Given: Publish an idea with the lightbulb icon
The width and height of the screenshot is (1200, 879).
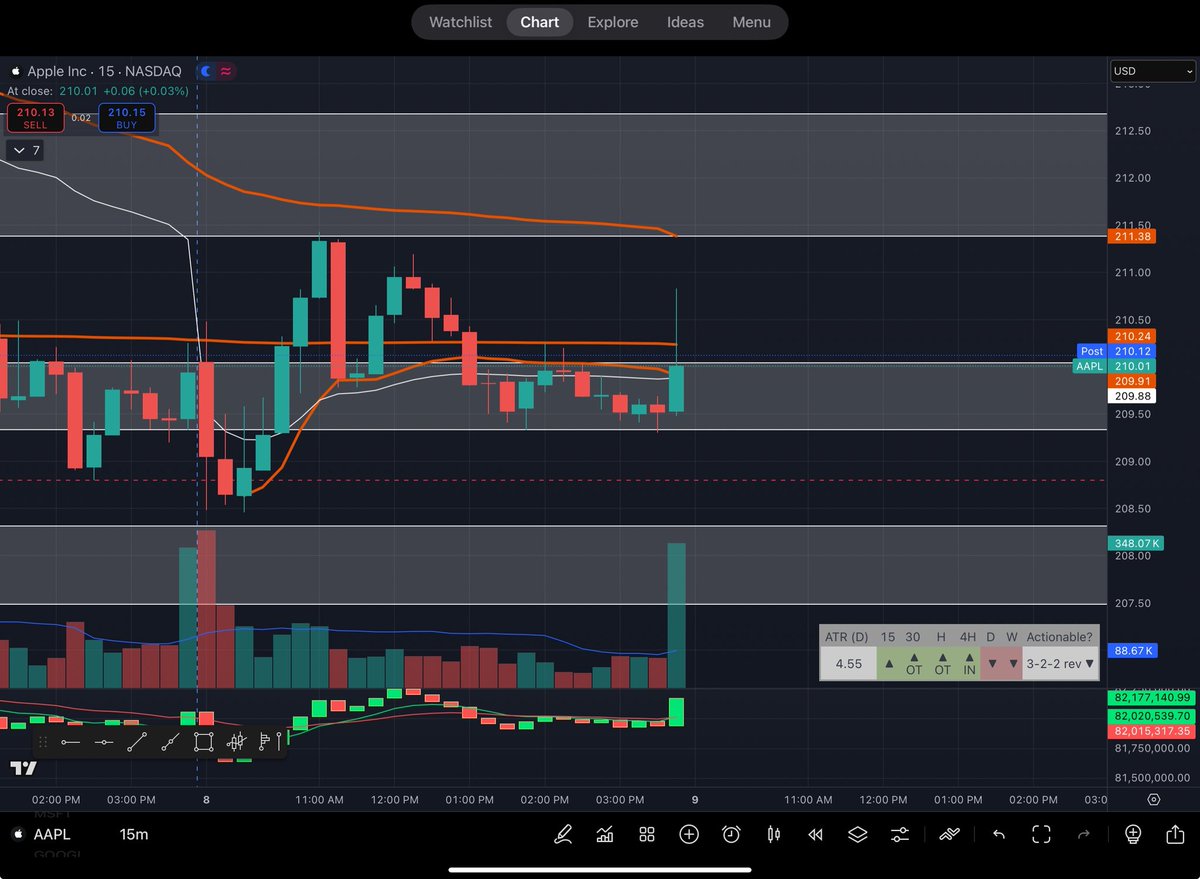Looking at the screenshot, I should pos(1133,834).
